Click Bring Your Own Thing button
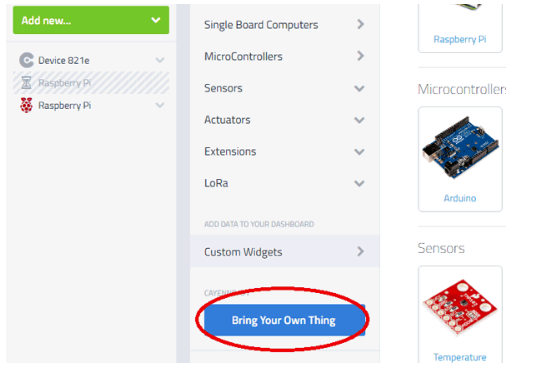 [x=284, y=320]
